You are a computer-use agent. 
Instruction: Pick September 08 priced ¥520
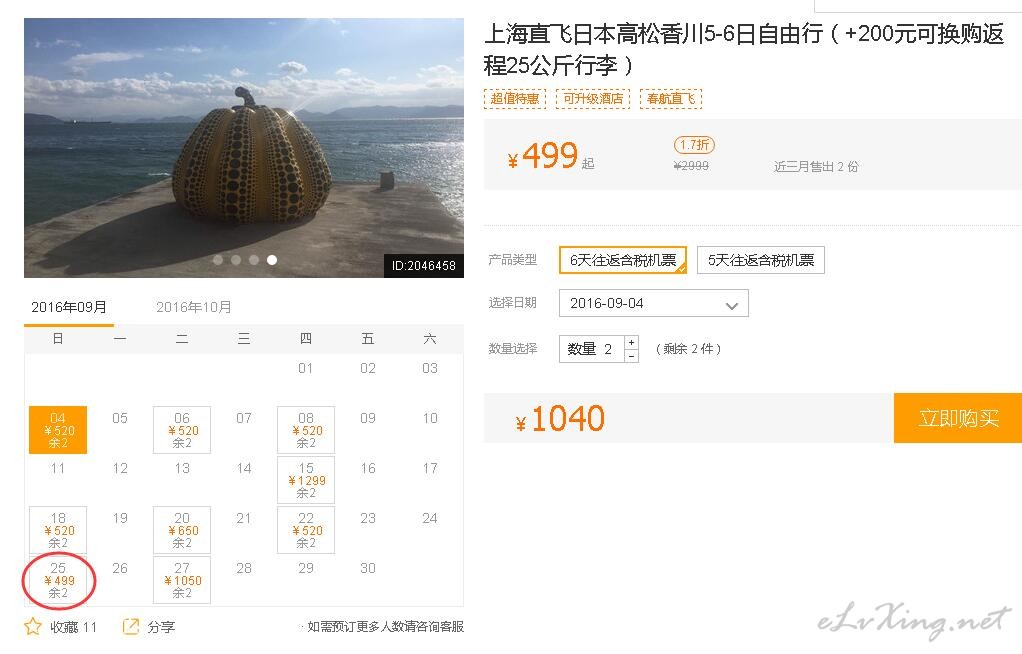[x=306, y=430]
